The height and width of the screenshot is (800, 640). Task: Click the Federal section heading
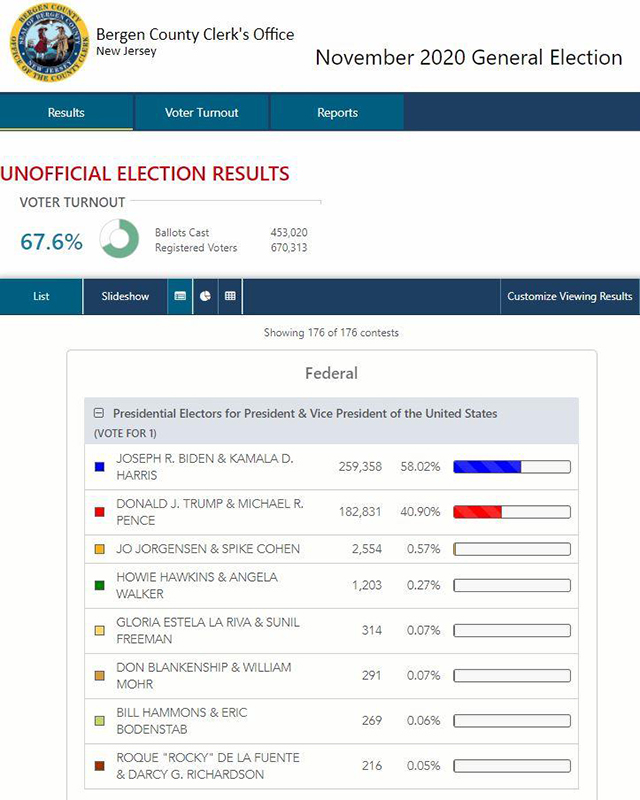331,373
